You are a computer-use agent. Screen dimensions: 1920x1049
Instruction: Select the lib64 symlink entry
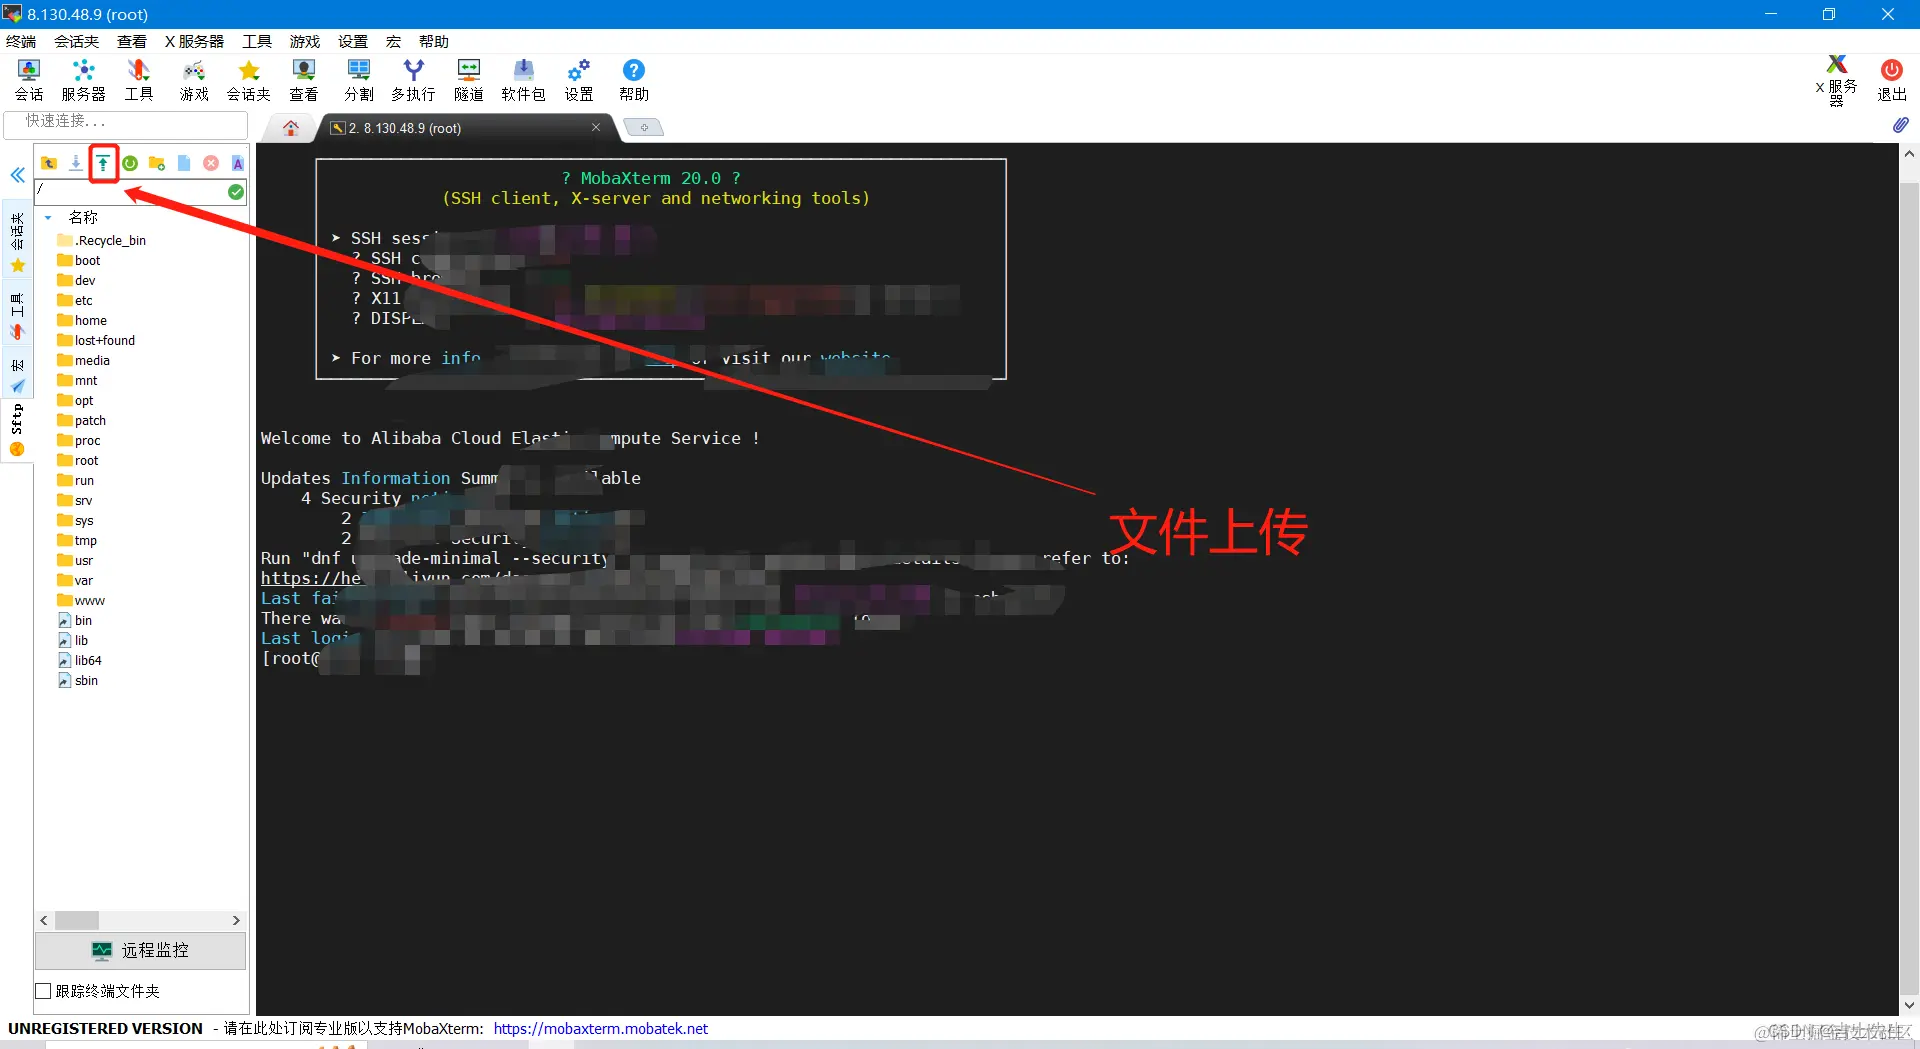click(x=80, y=660)
